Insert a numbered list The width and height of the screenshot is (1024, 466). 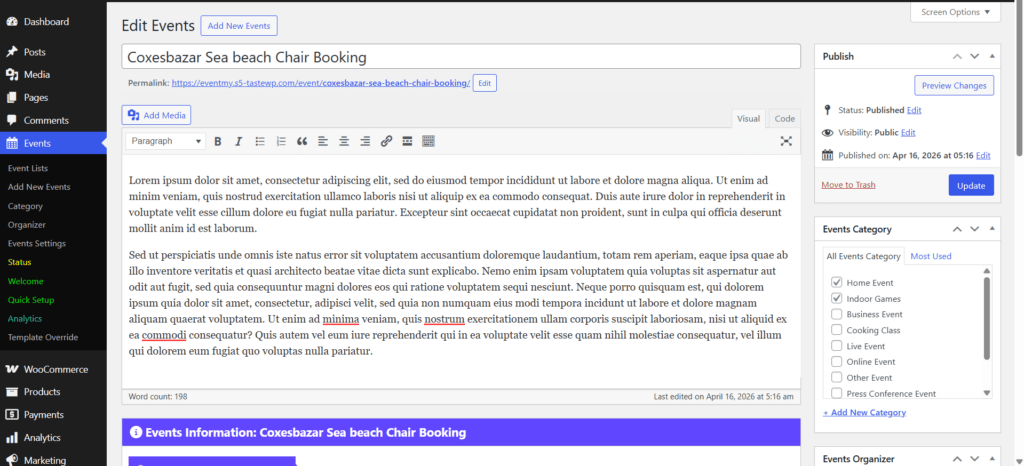[x=281, y=141]
